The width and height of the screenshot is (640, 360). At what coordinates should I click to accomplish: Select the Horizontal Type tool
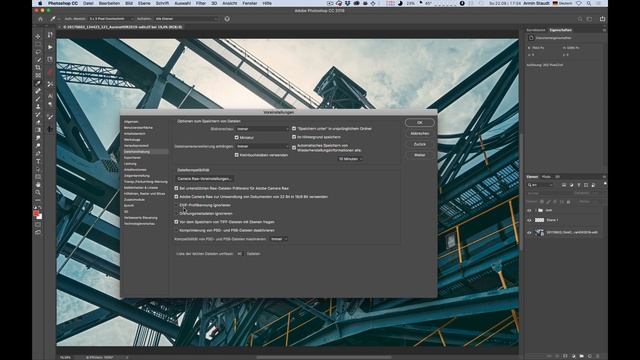(x=38, y=161)
